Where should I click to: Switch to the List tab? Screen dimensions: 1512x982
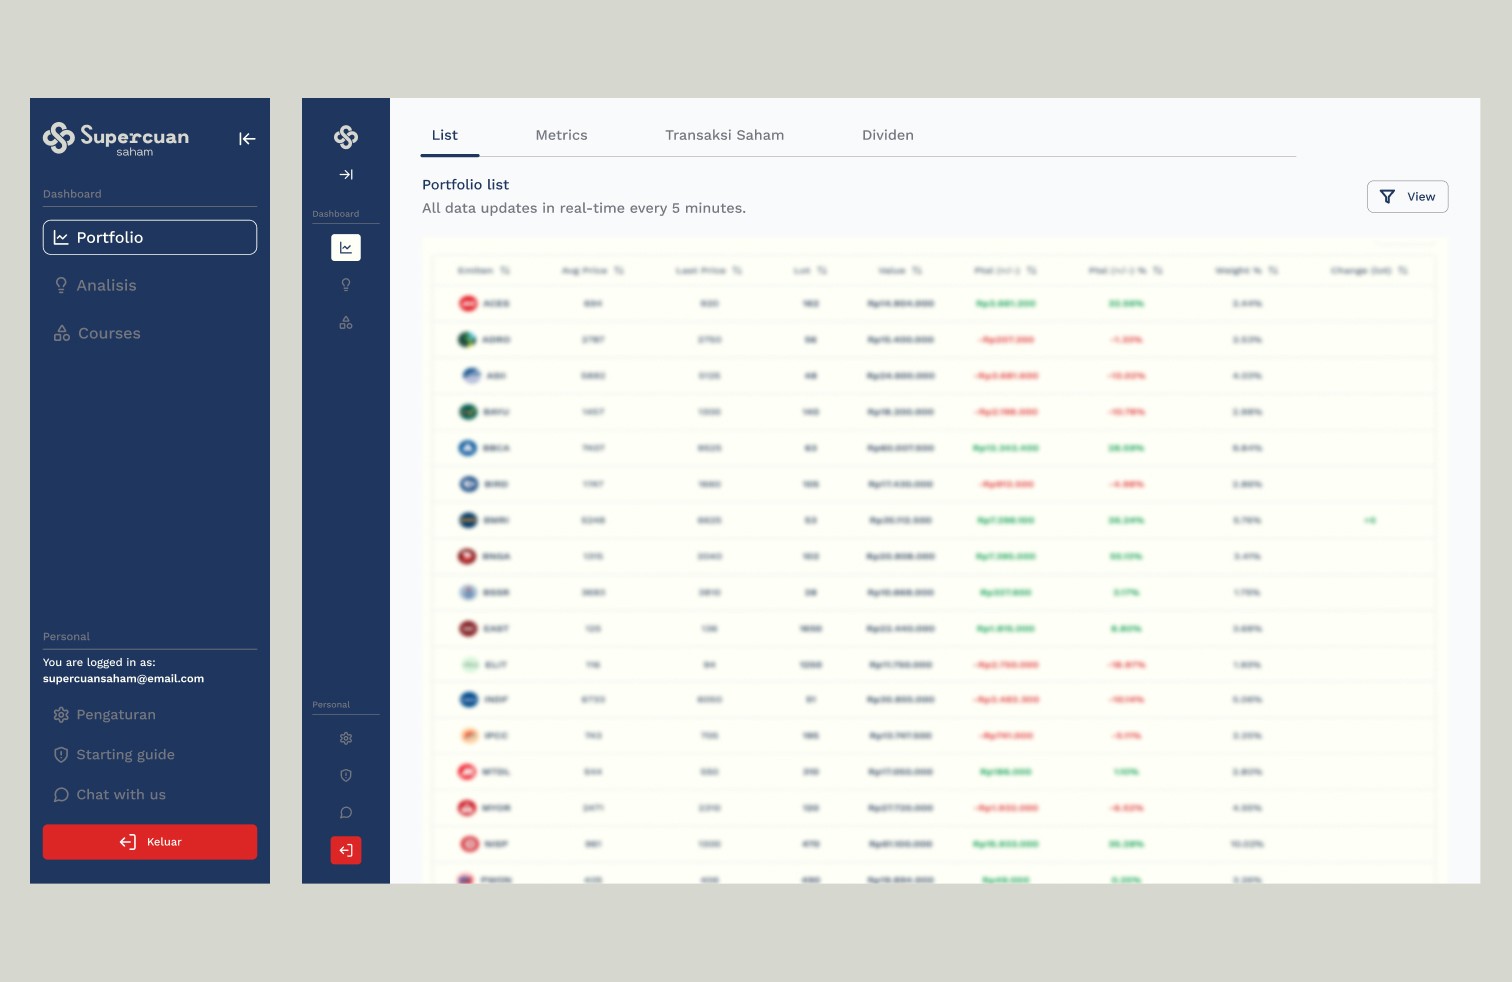coord(445,135)
